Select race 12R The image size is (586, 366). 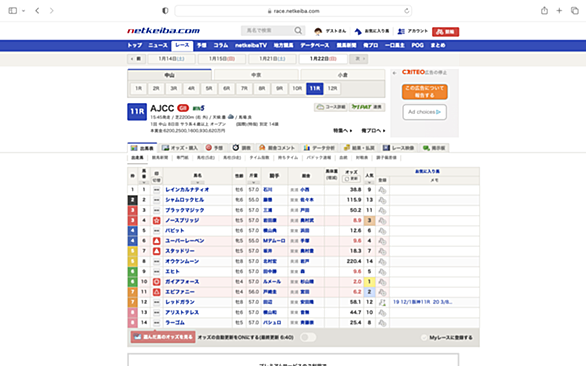pos(332,89)
